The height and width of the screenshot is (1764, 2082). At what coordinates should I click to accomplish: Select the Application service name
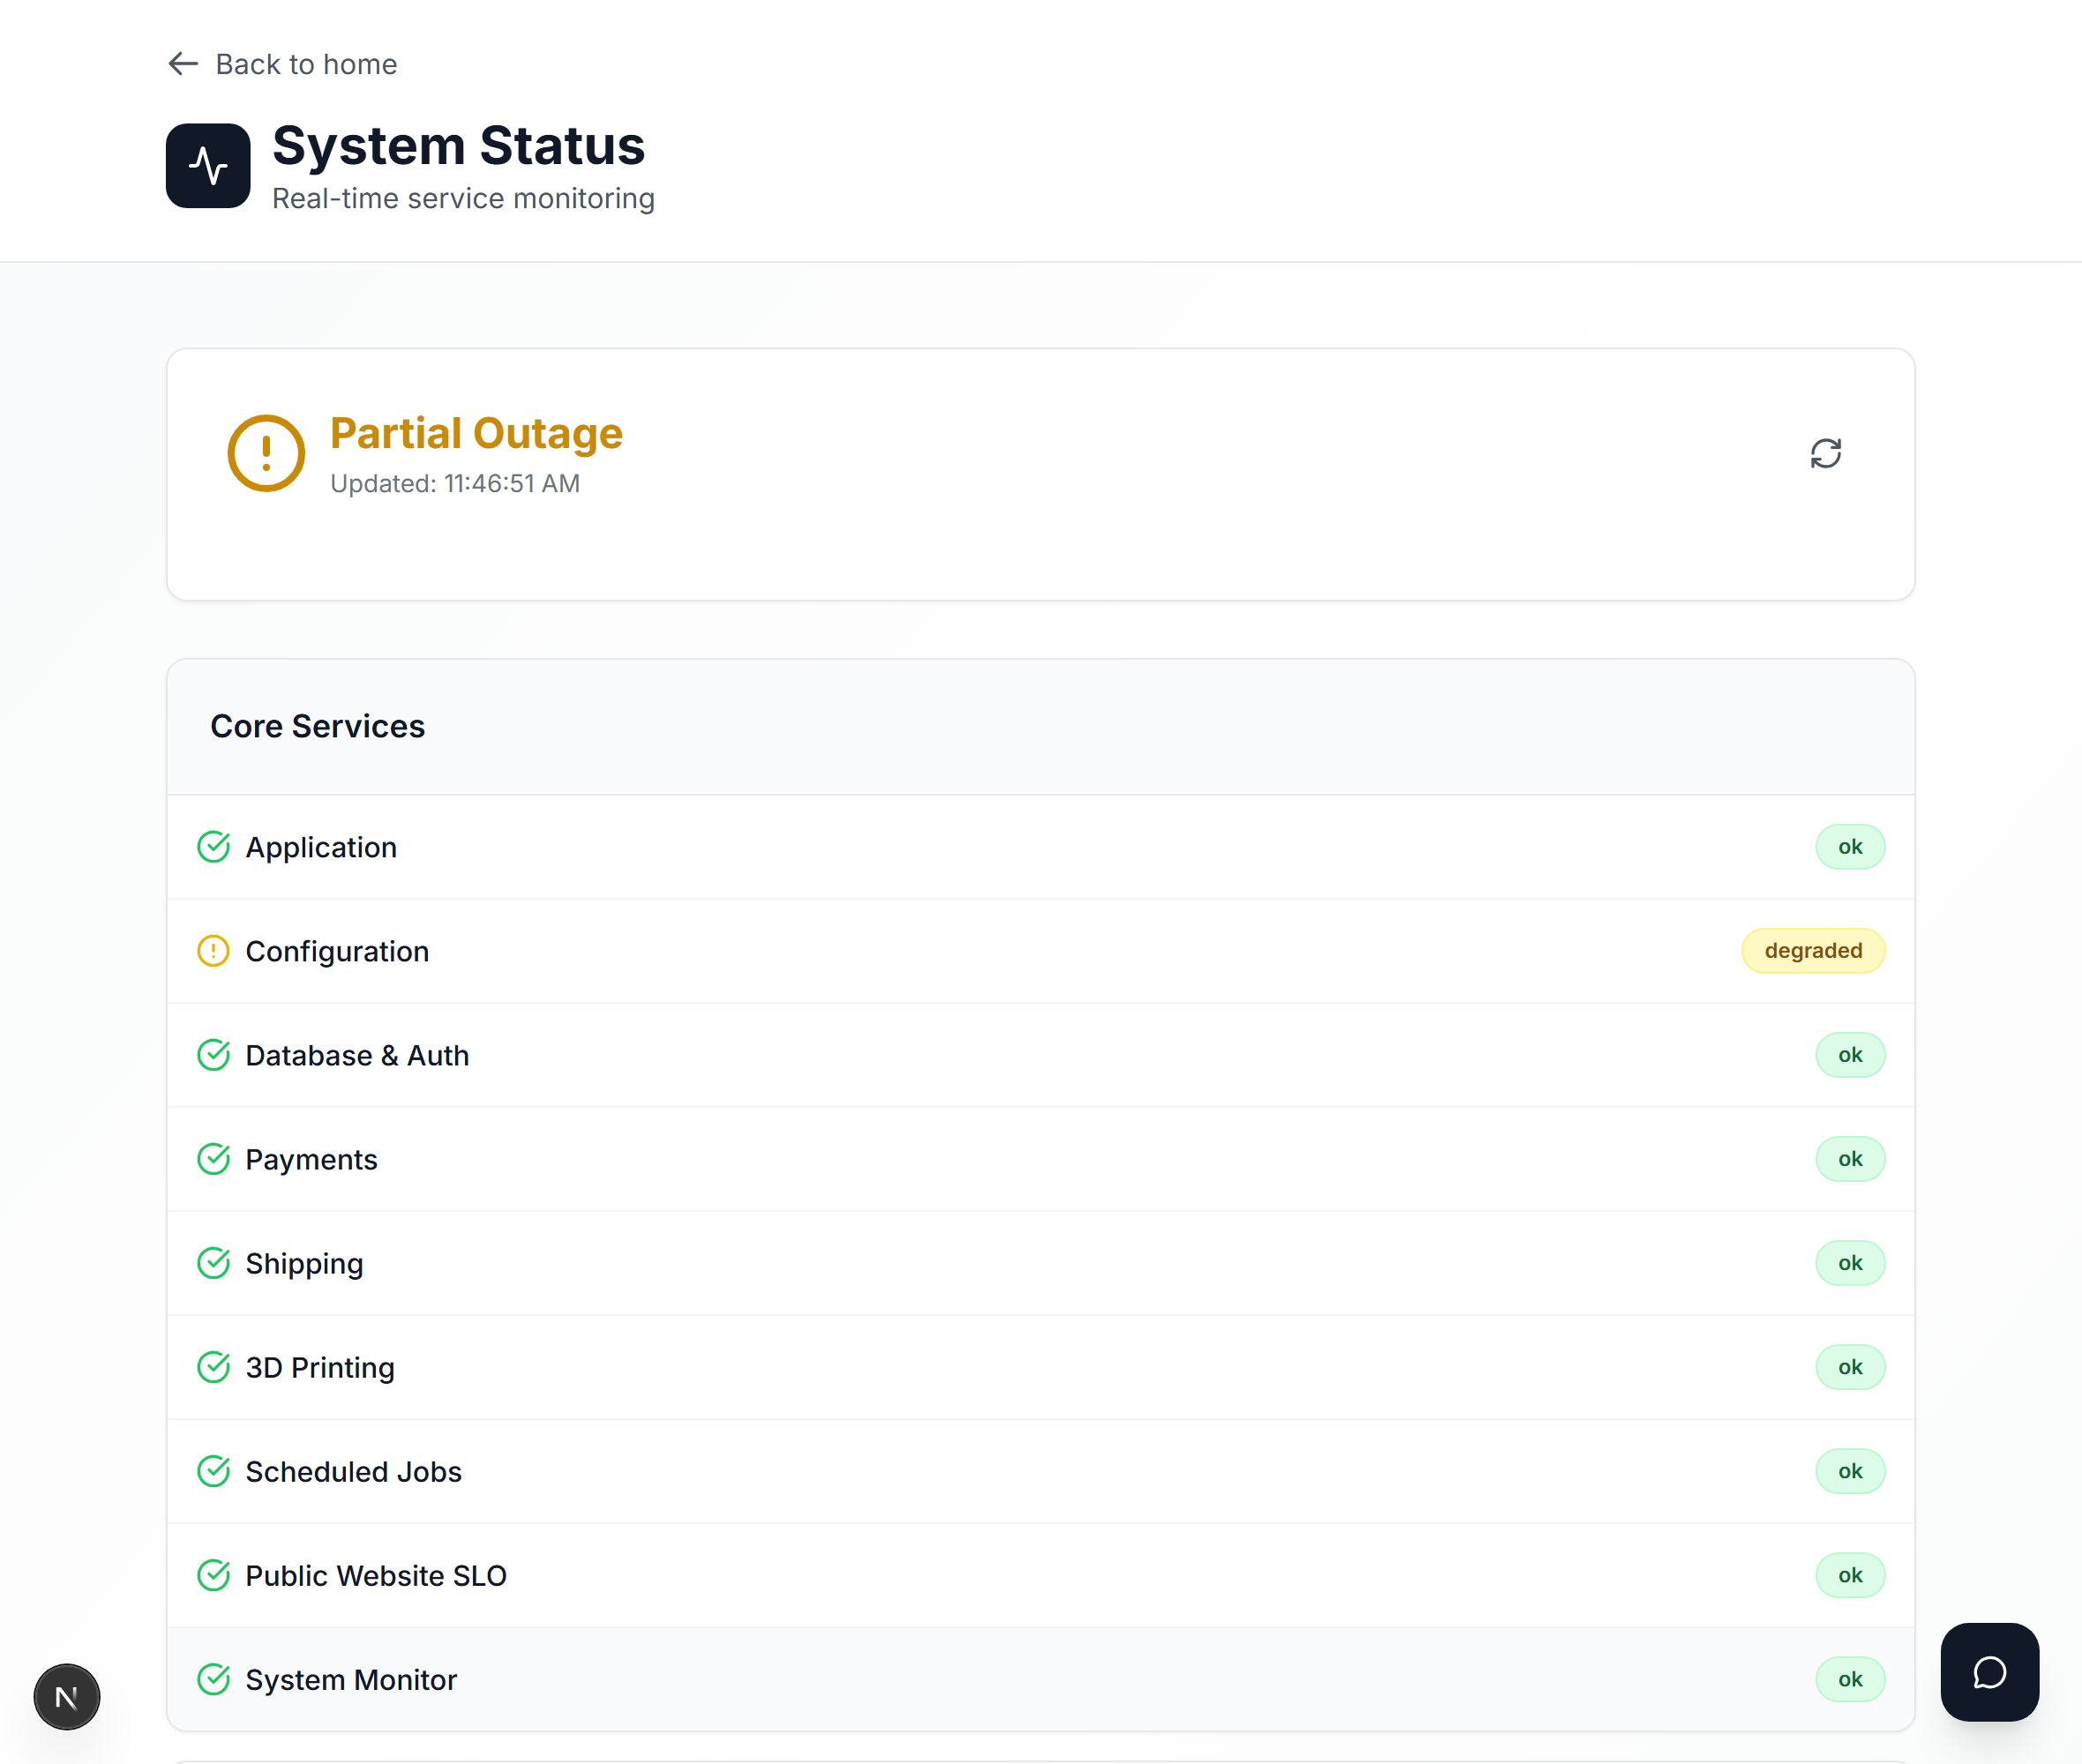pos(321,848)
